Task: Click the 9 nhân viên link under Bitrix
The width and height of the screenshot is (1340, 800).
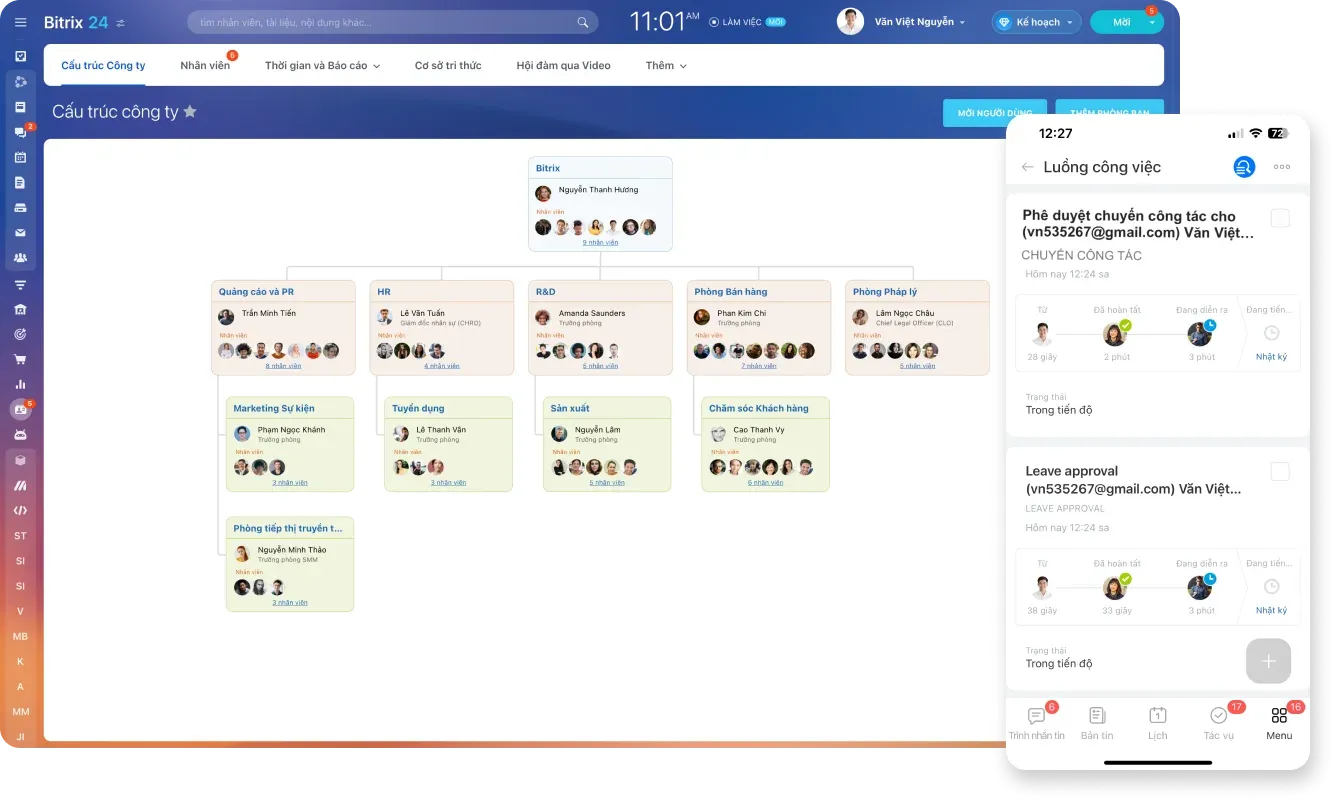Action: pyautogui.click(x=600, y=243)
